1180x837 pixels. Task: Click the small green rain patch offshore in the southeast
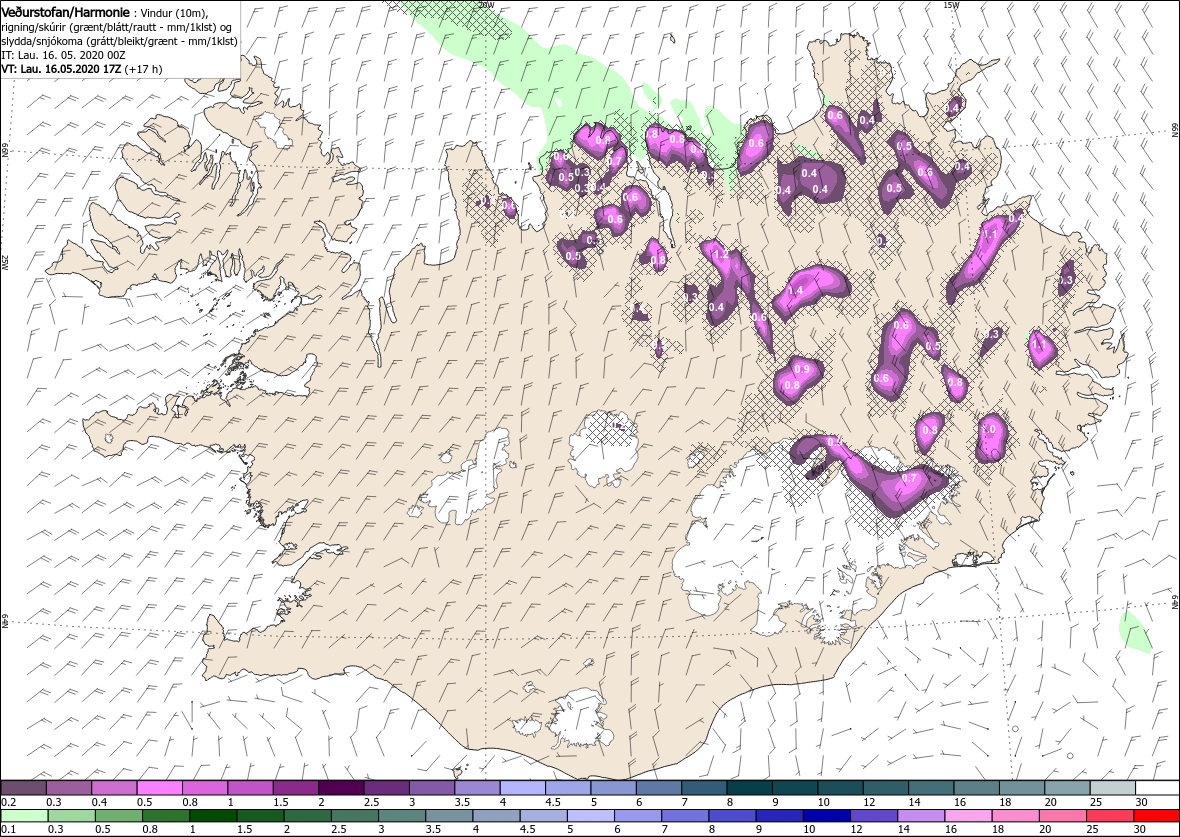click(1135, 632)
